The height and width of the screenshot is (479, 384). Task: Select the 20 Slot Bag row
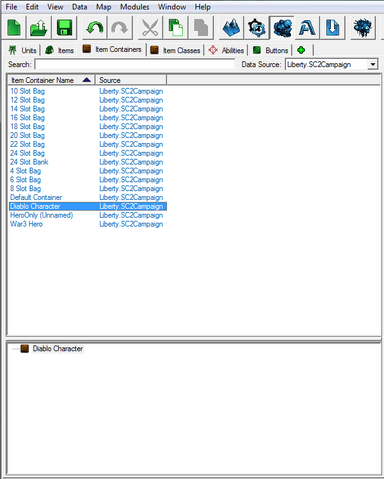coord(87,135)
